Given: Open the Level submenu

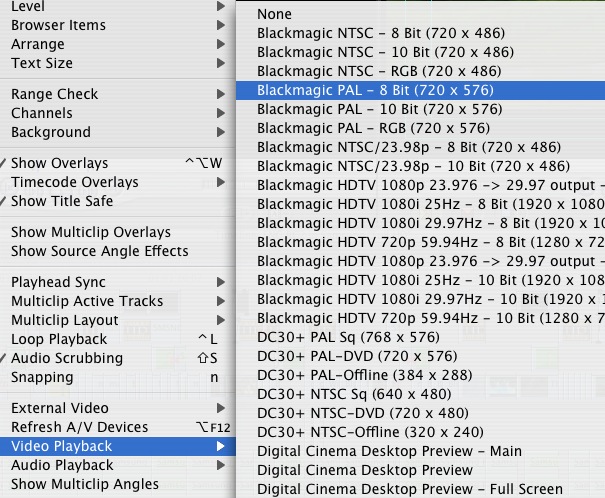Looking at the screenshot, I should click(118, 6).
